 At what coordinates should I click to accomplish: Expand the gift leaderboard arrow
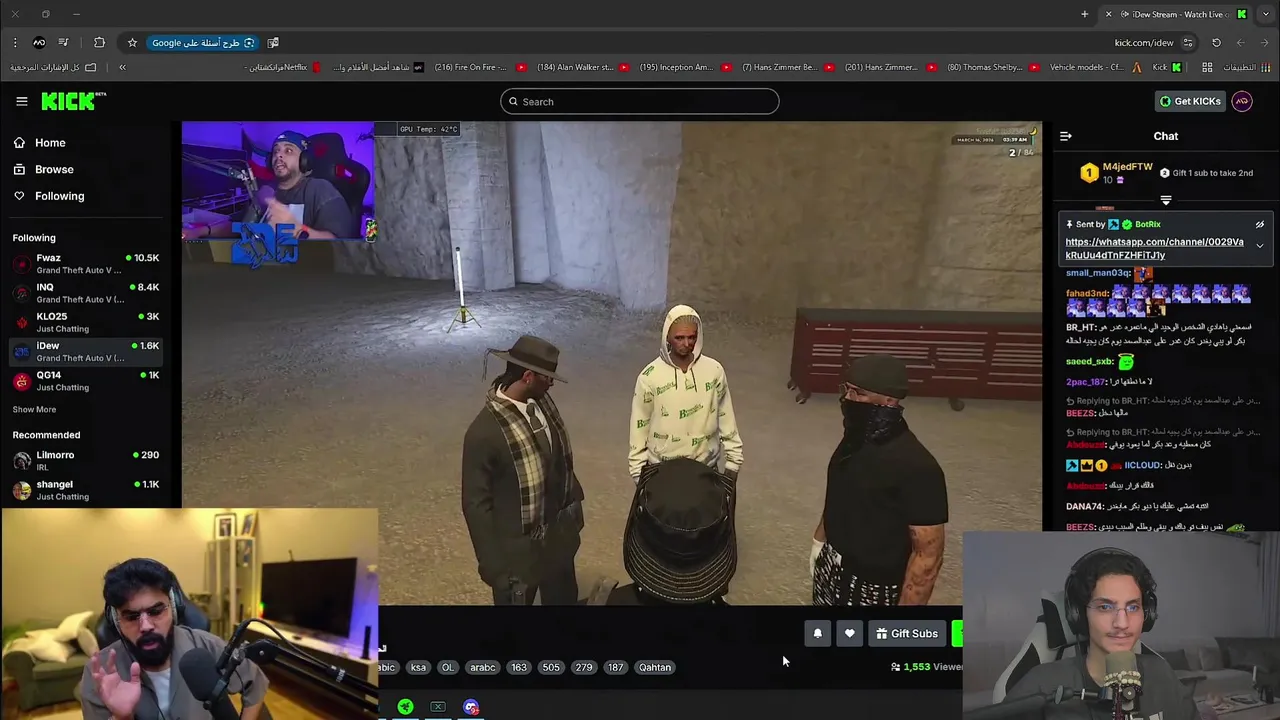pyautogui.click(x=1165, y=200)
